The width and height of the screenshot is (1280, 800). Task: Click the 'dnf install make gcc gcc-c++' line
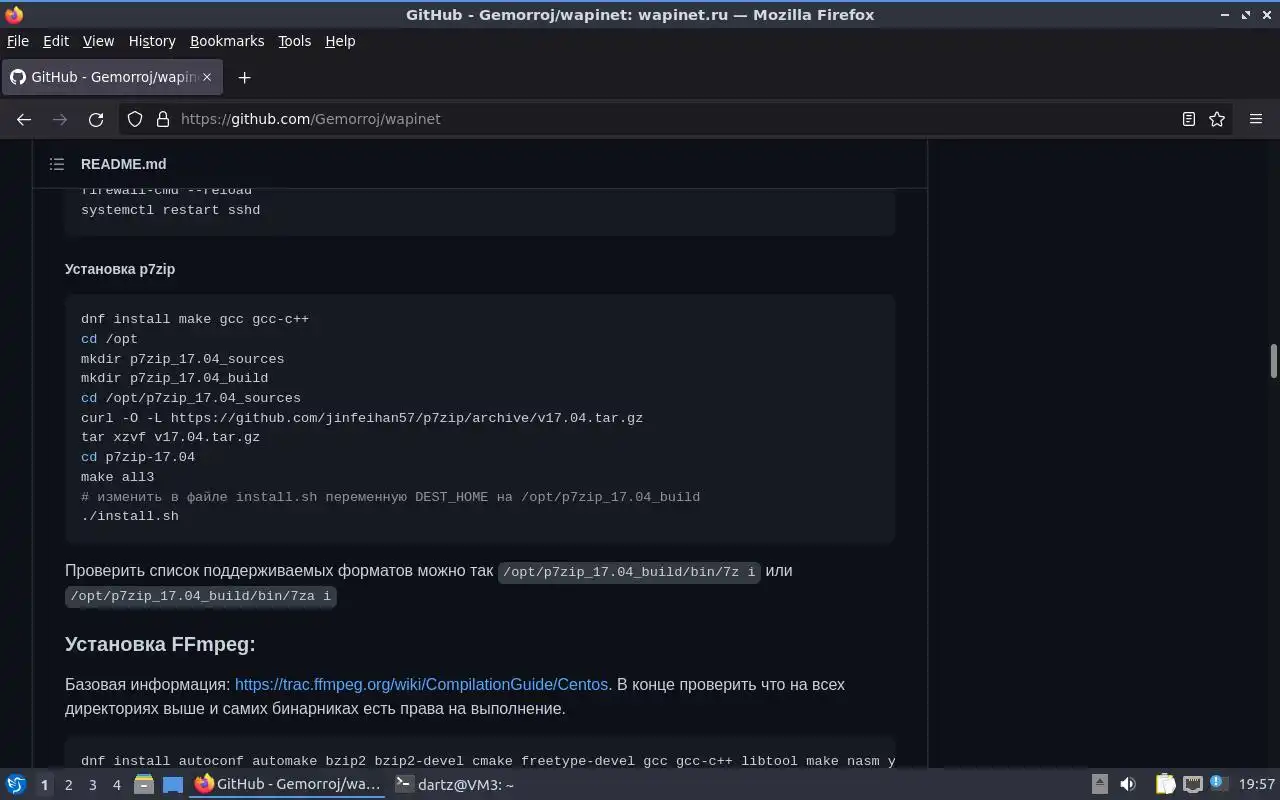click(x=195, y=319)
